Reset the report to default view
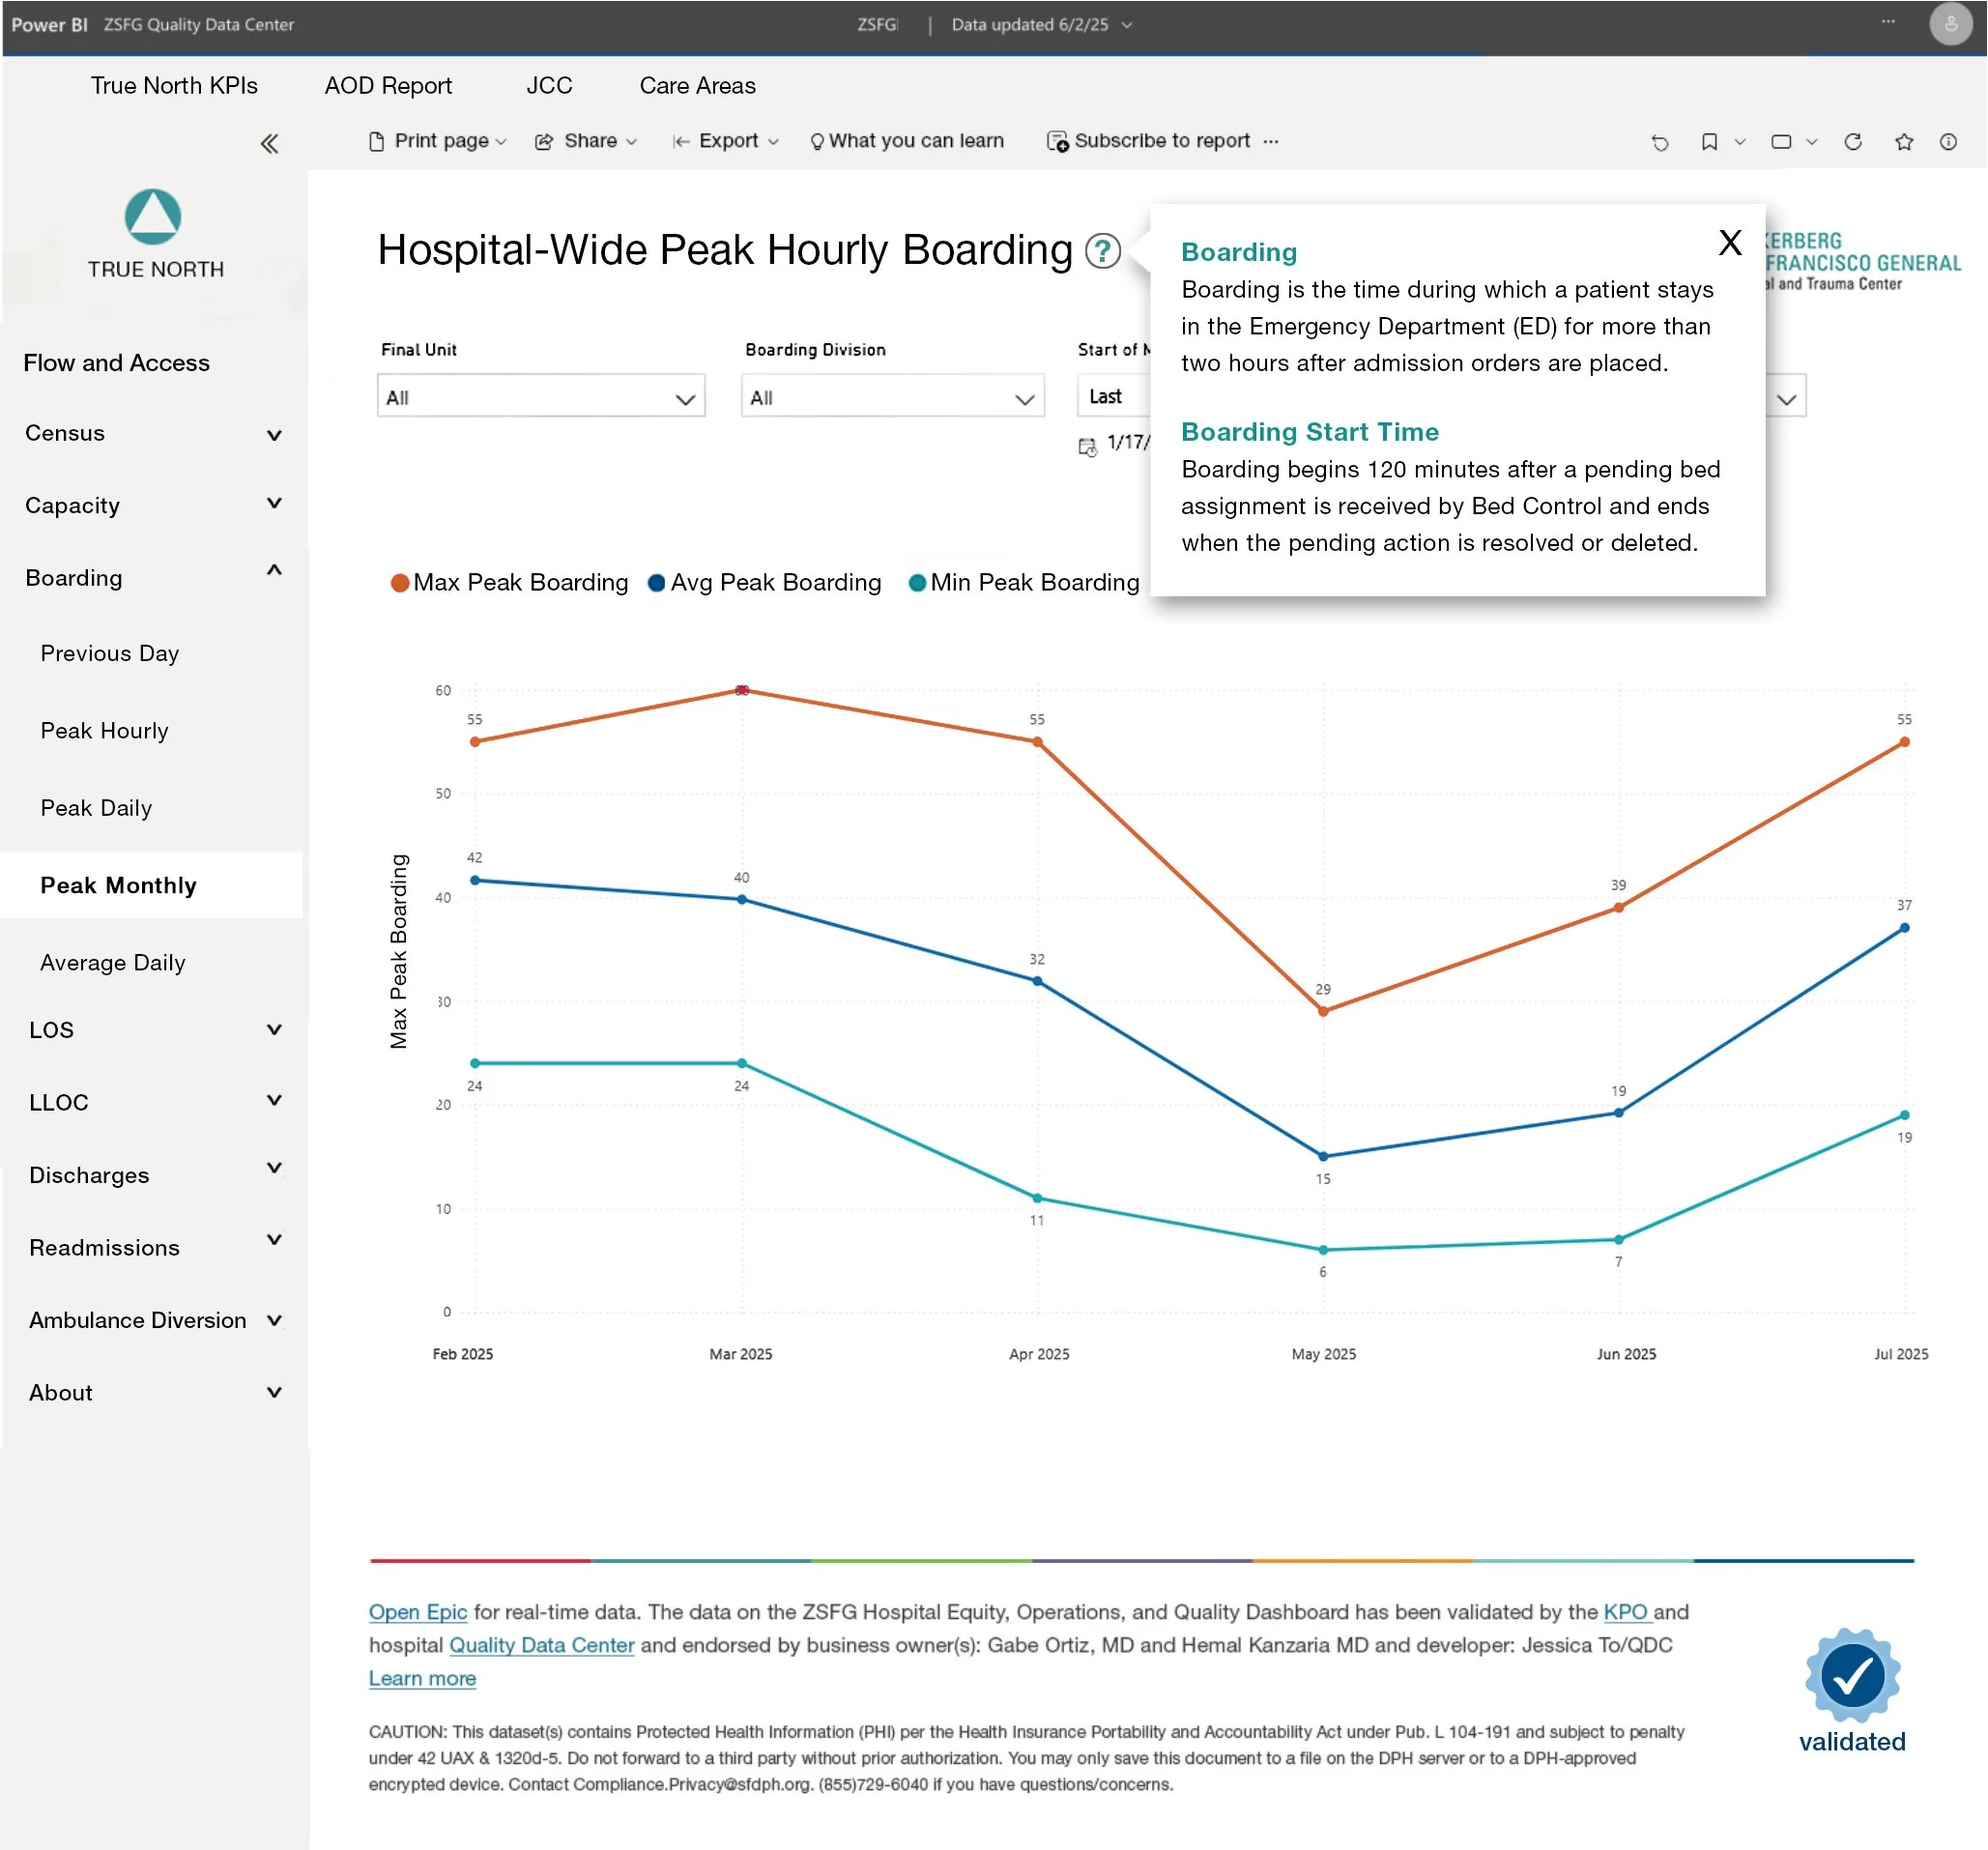Viewport: 1988px width, 1850px height. tap(1660, 142)
